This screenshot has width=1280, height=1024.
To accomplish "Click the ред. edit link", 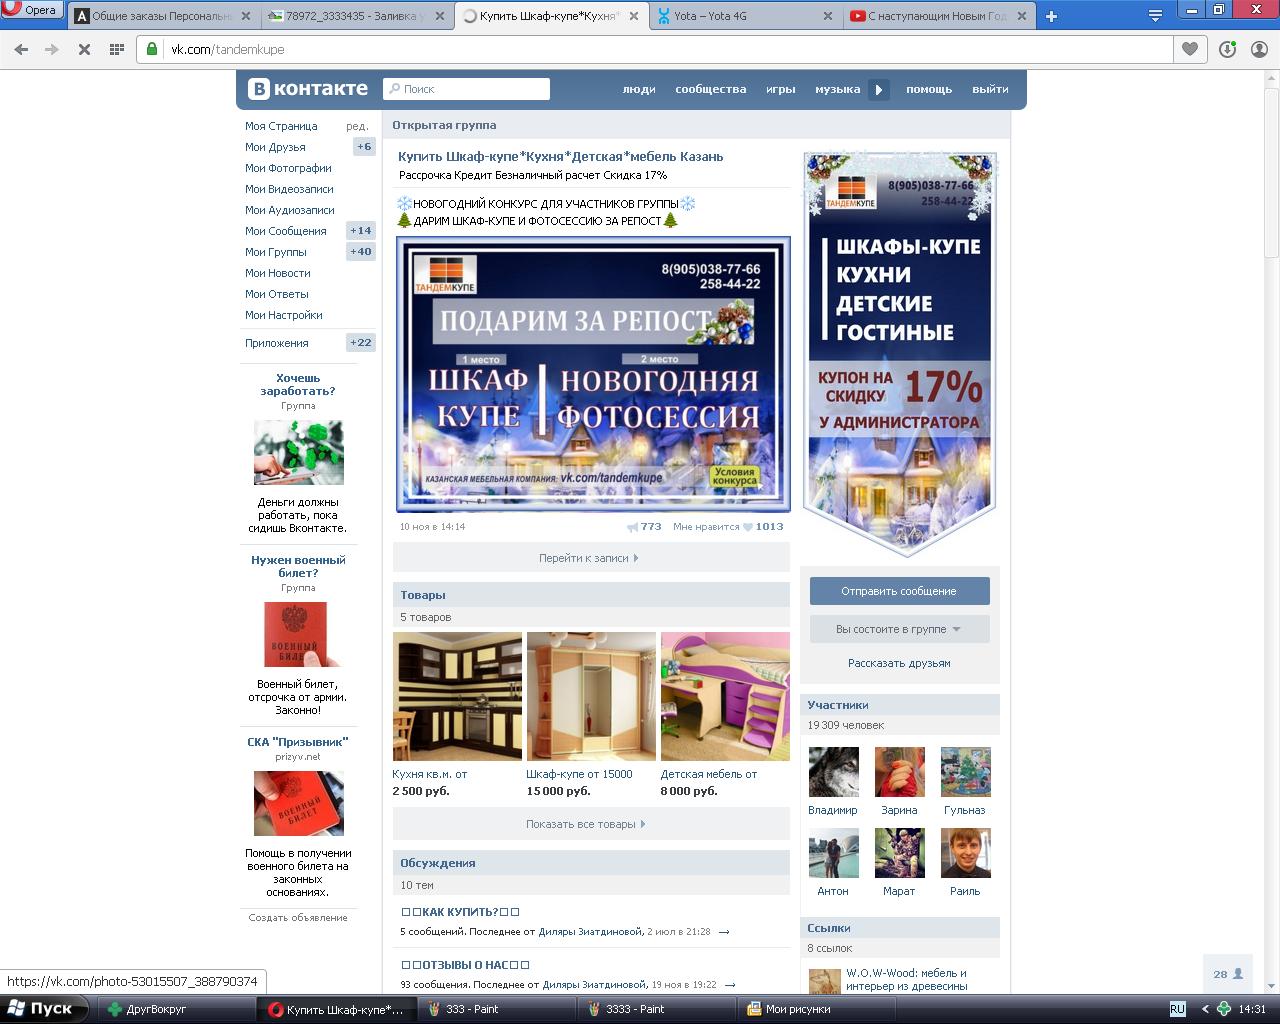I will [357, 126].
